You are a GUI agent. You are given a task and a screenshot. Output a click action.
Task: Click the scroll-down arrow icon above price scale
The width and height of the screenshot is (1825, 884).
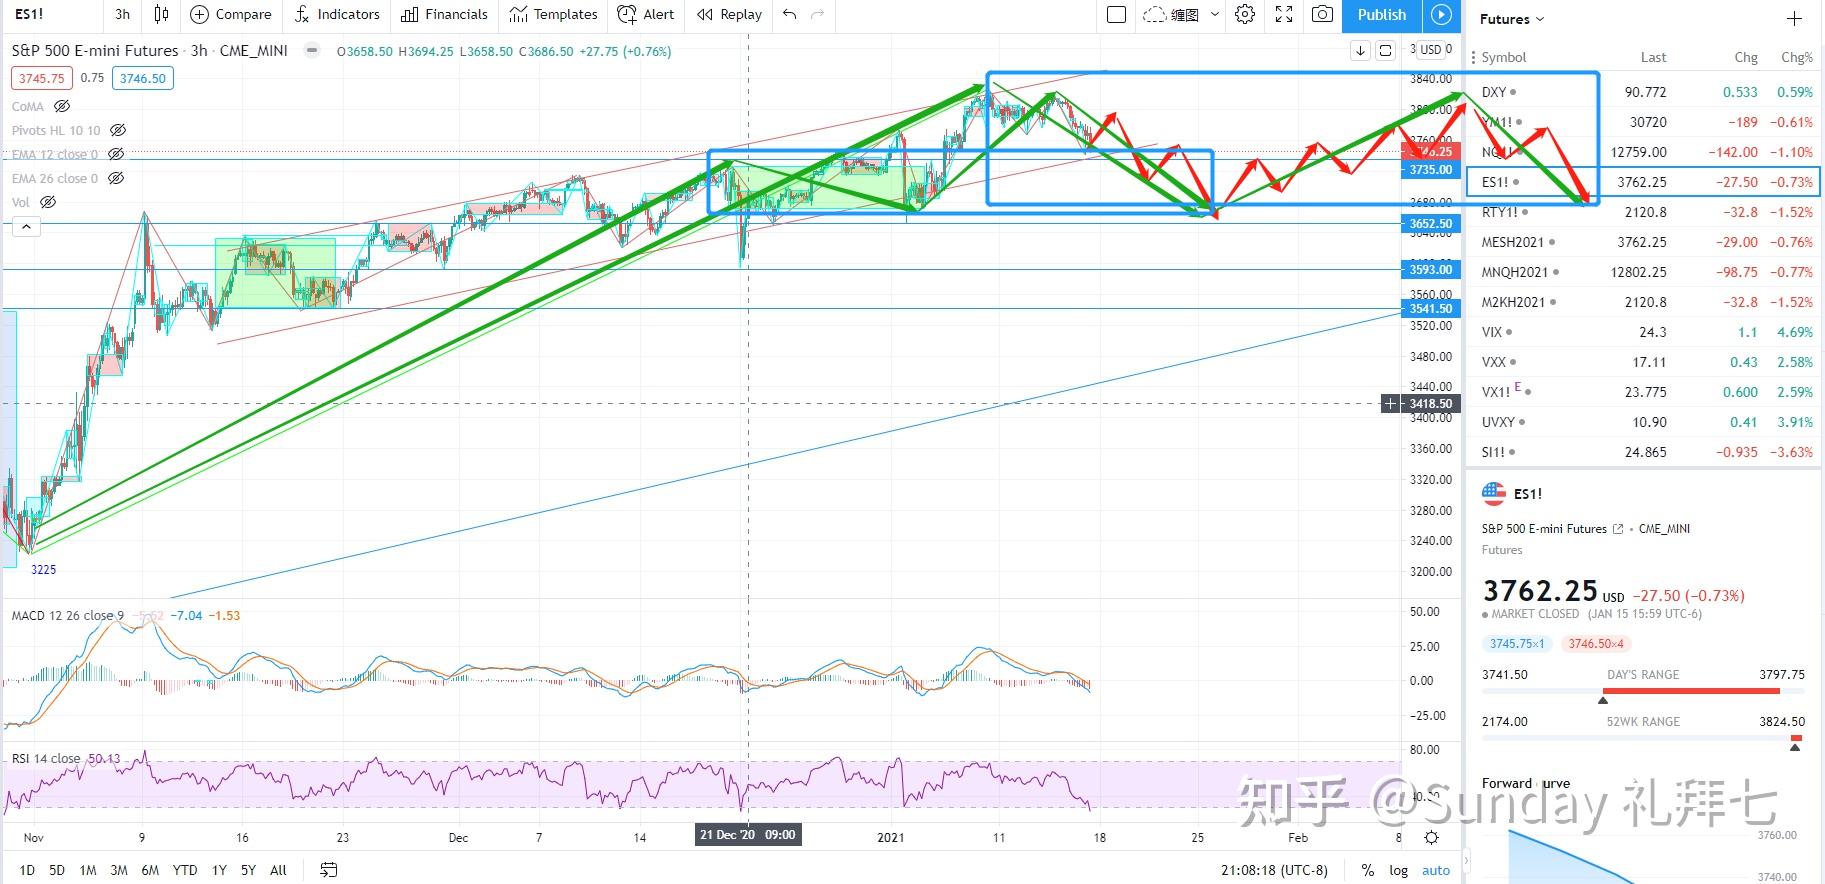pyautogui.click(x=1360, y=50)
